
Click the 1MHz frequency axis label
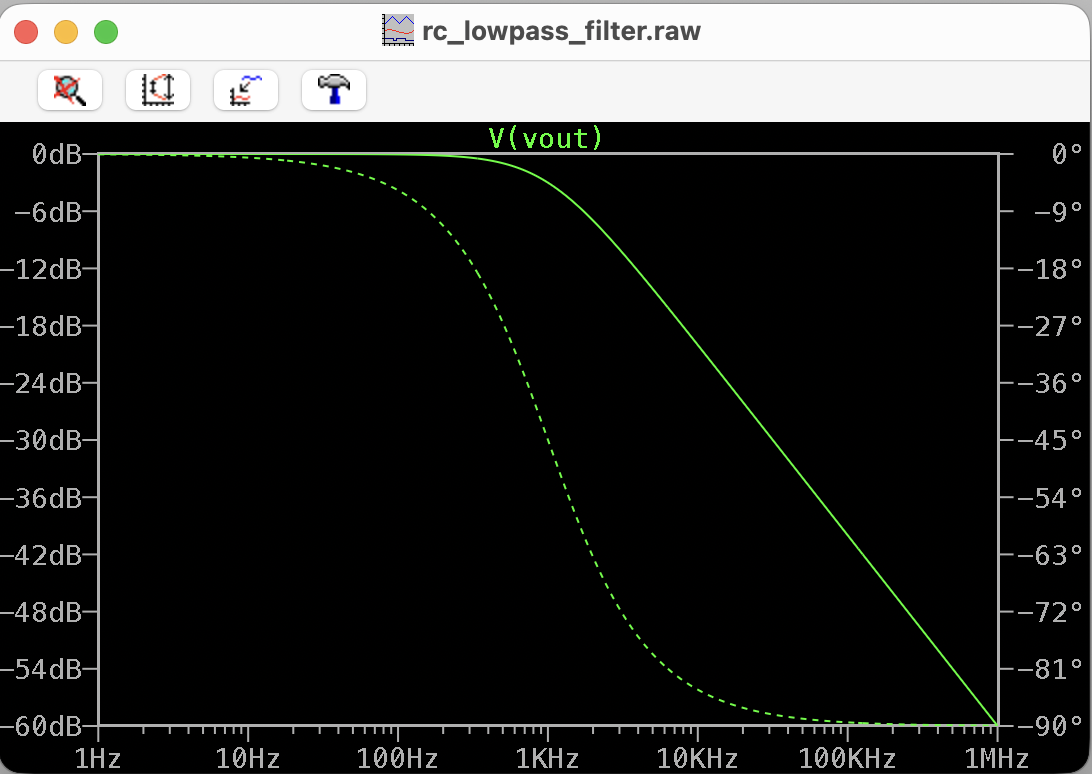point(997,758)
